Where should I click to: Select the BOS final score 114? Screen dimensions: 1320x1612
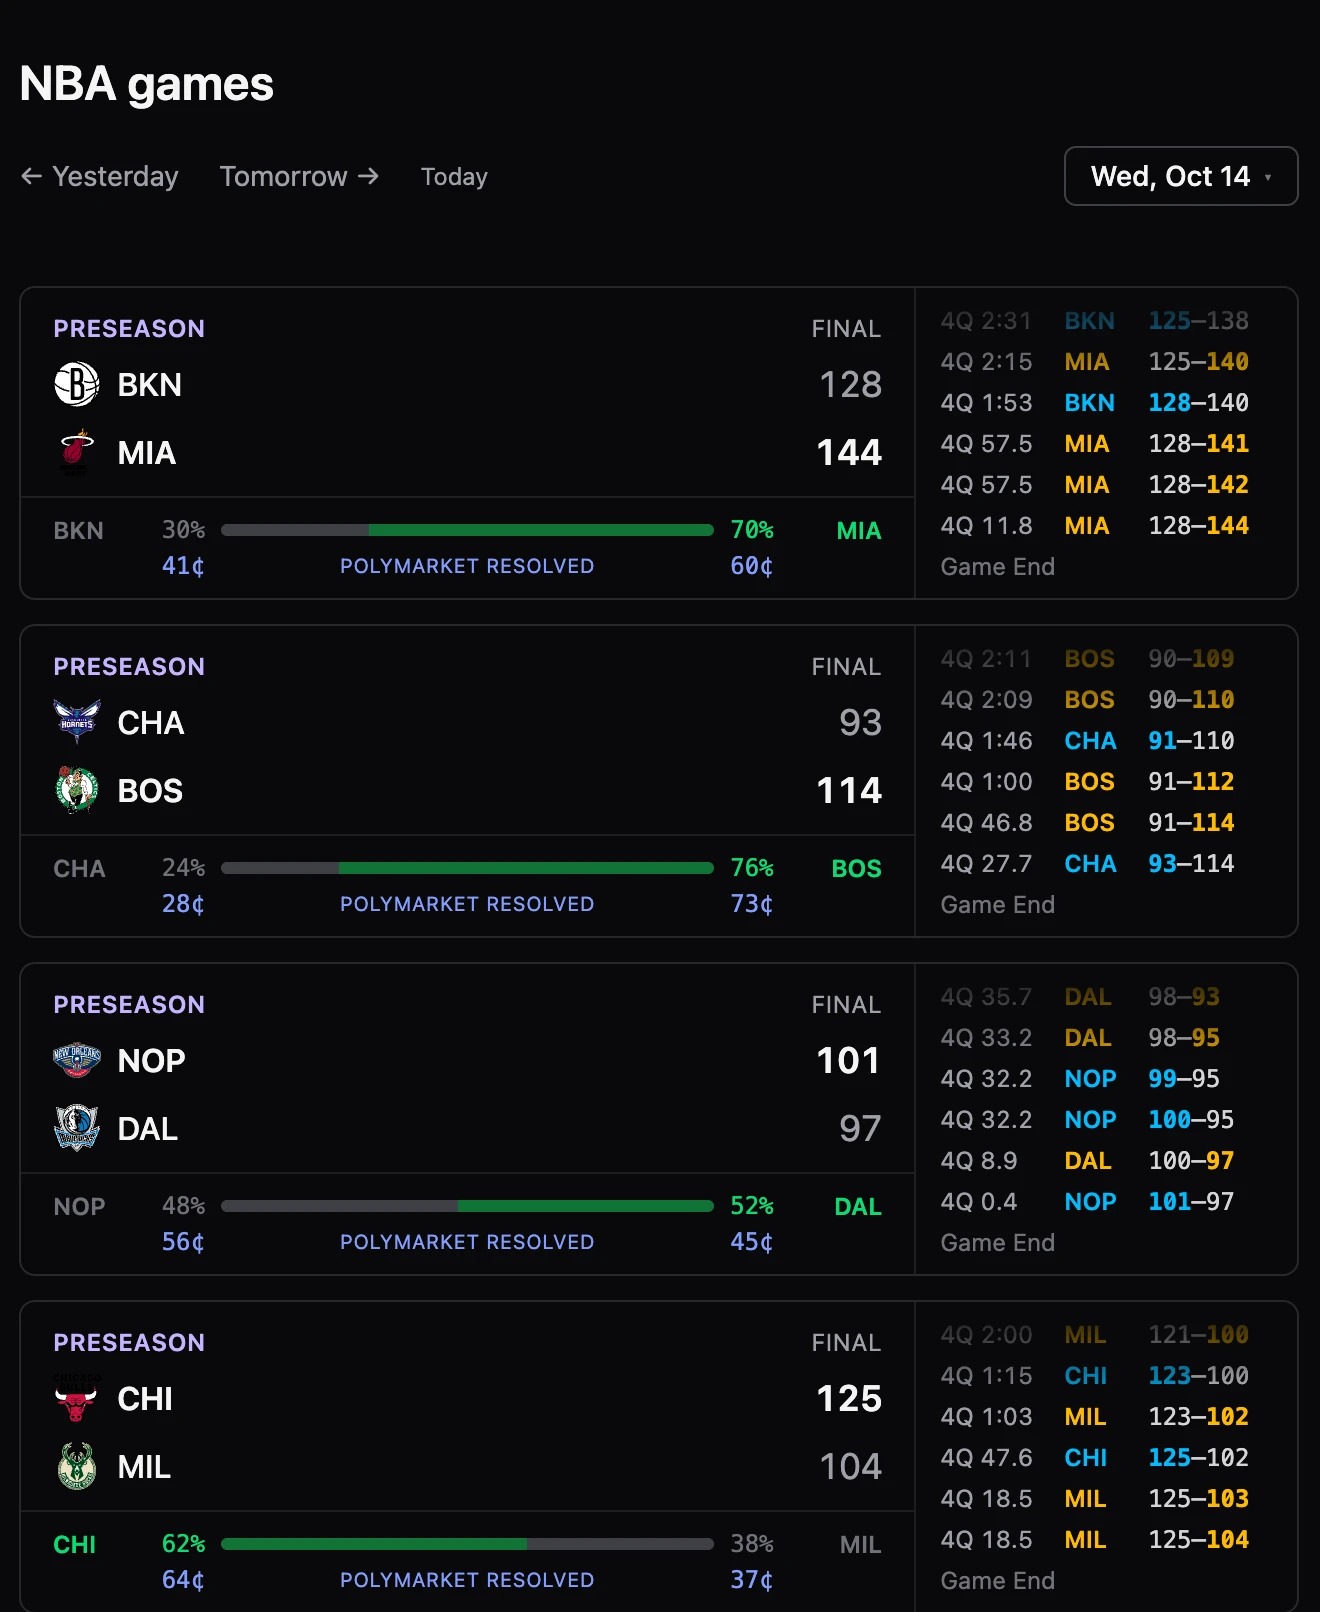(x=849, y=791)
